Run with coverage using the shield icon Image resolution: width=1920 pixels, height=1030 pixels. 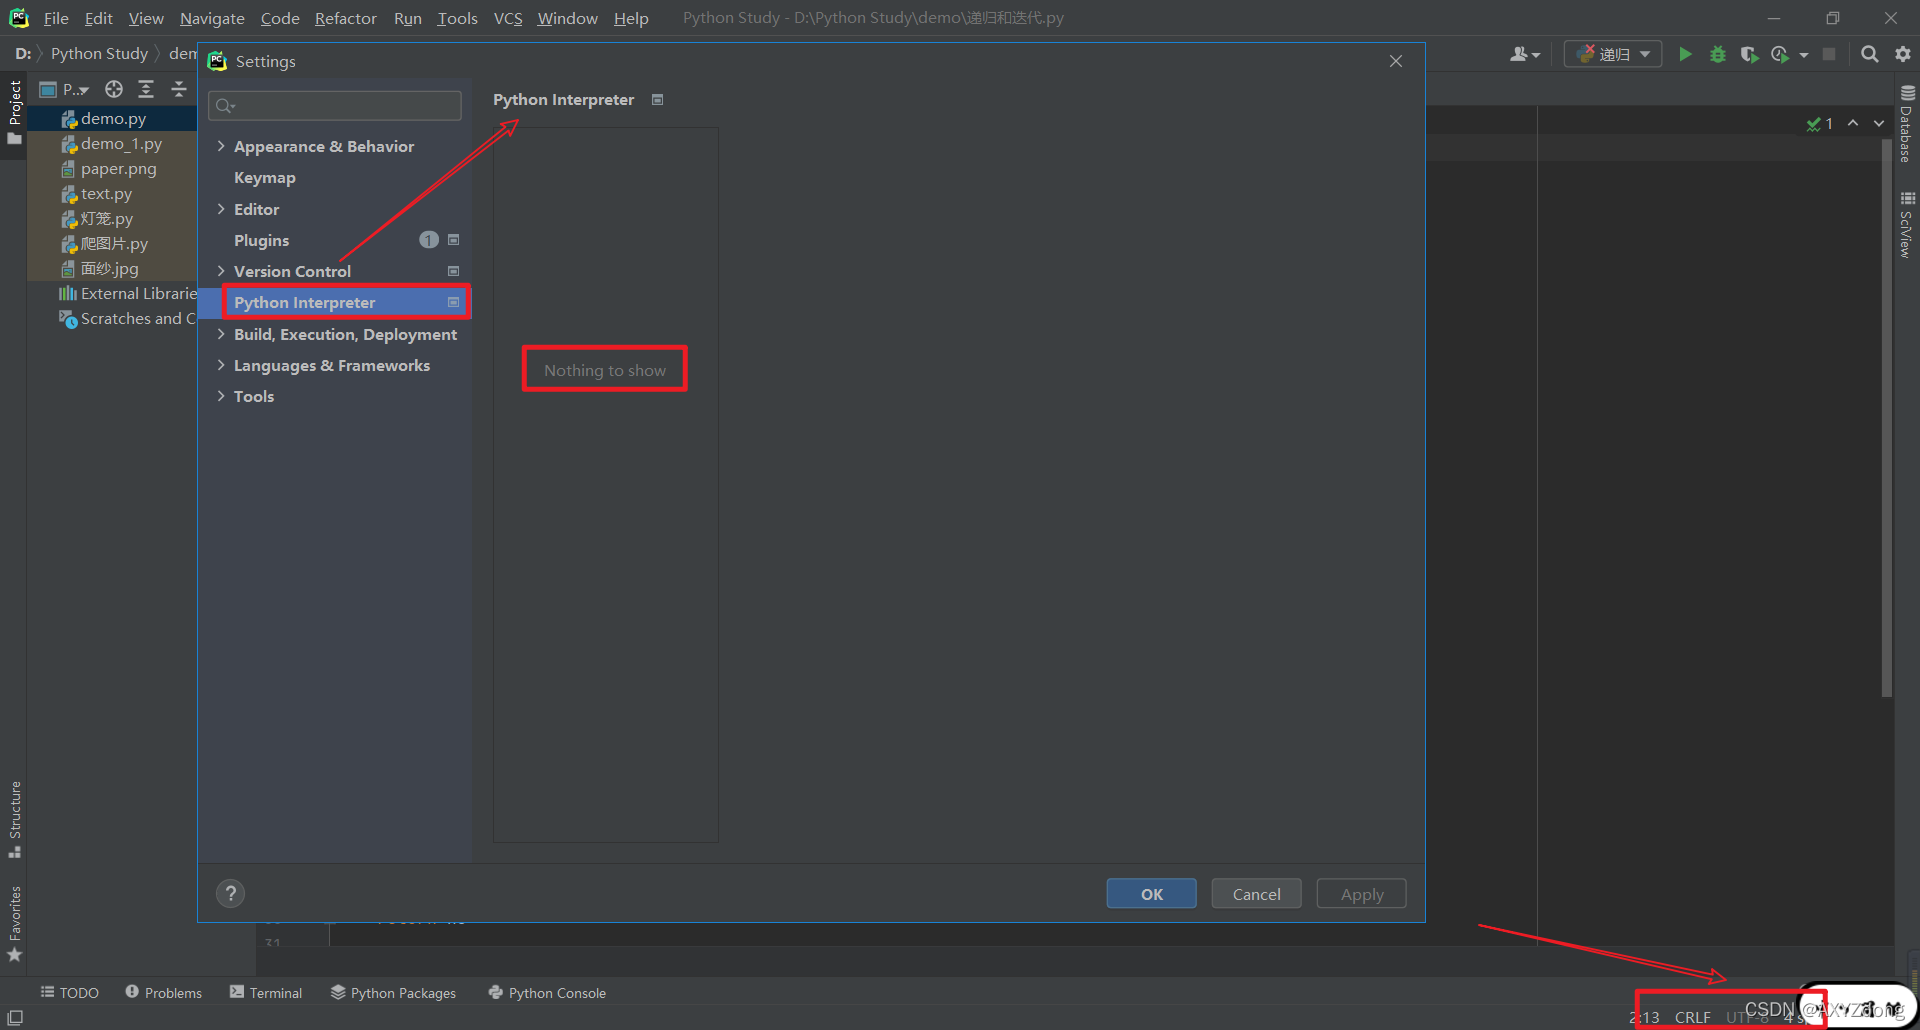point(1750,54)
